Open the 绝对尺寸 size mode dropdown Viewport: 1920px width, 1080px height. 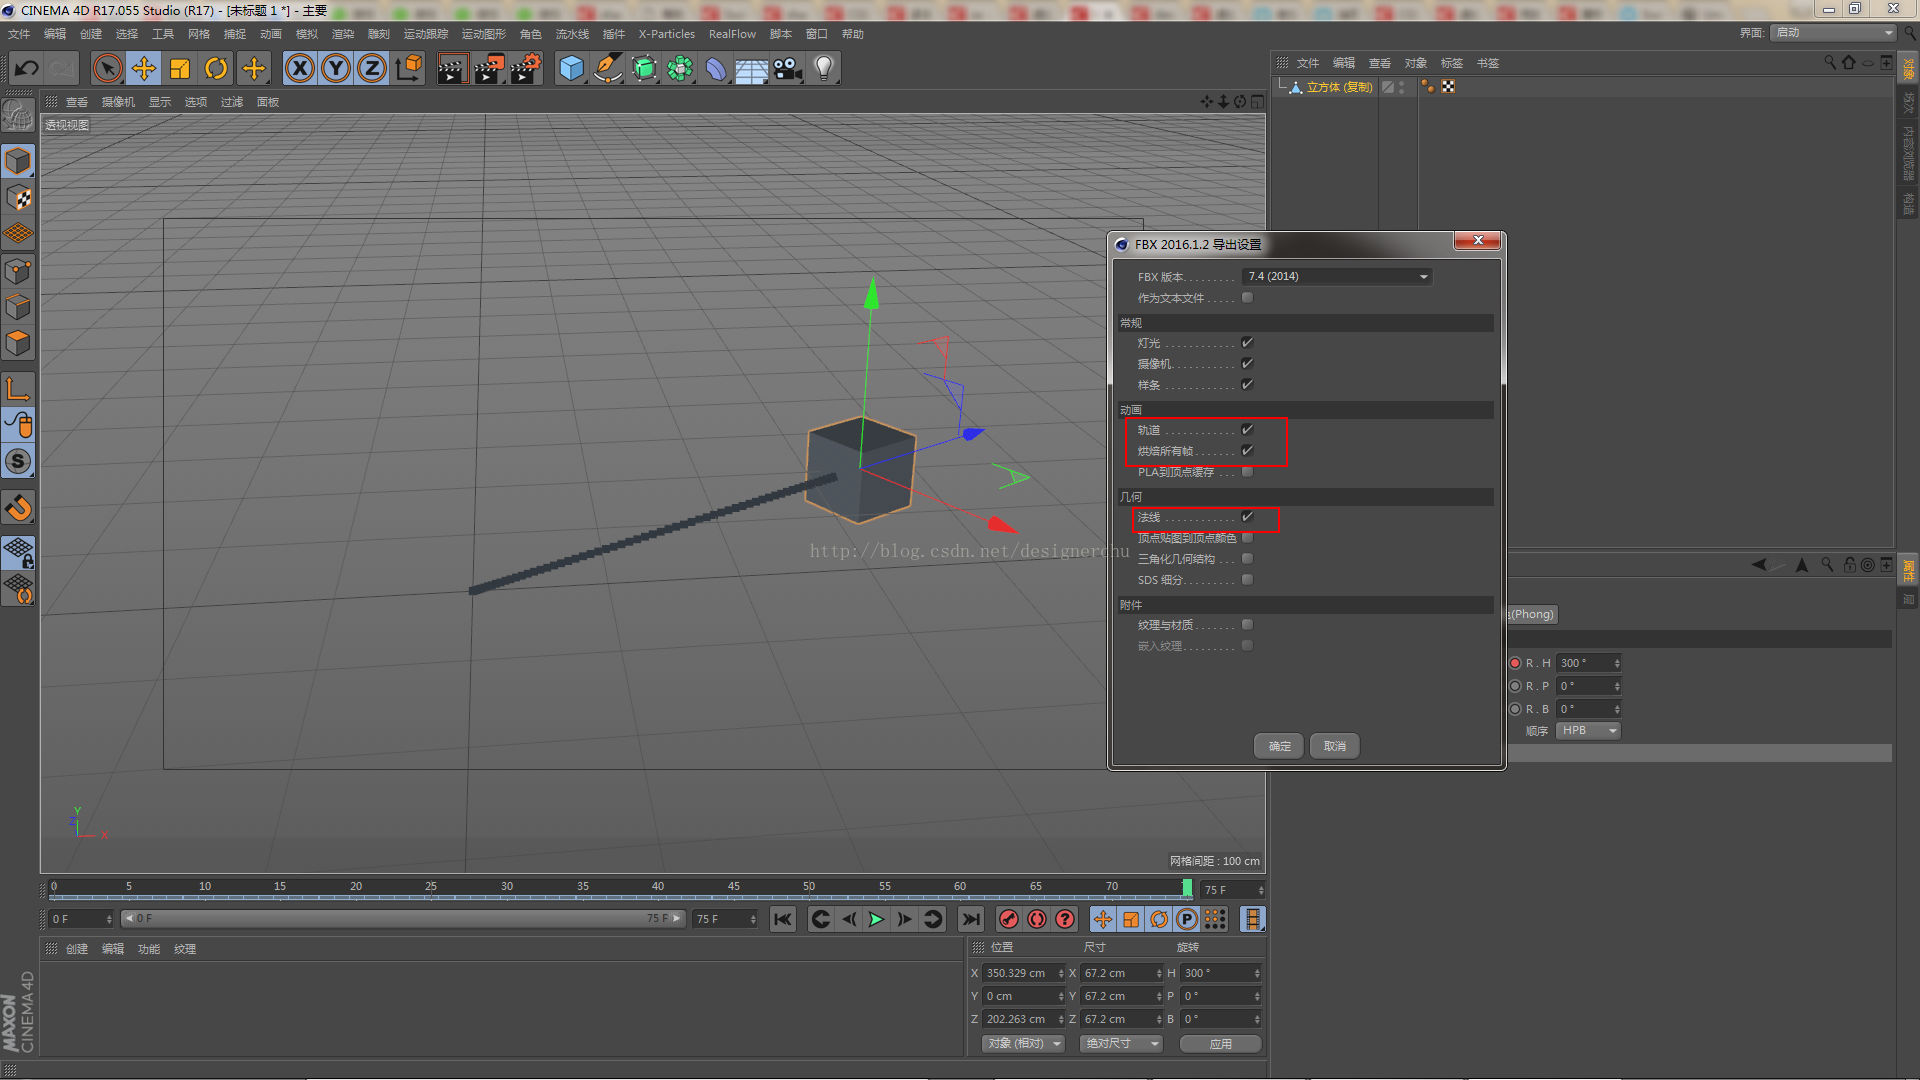pyautogui.click(x=1121, y=1043)
